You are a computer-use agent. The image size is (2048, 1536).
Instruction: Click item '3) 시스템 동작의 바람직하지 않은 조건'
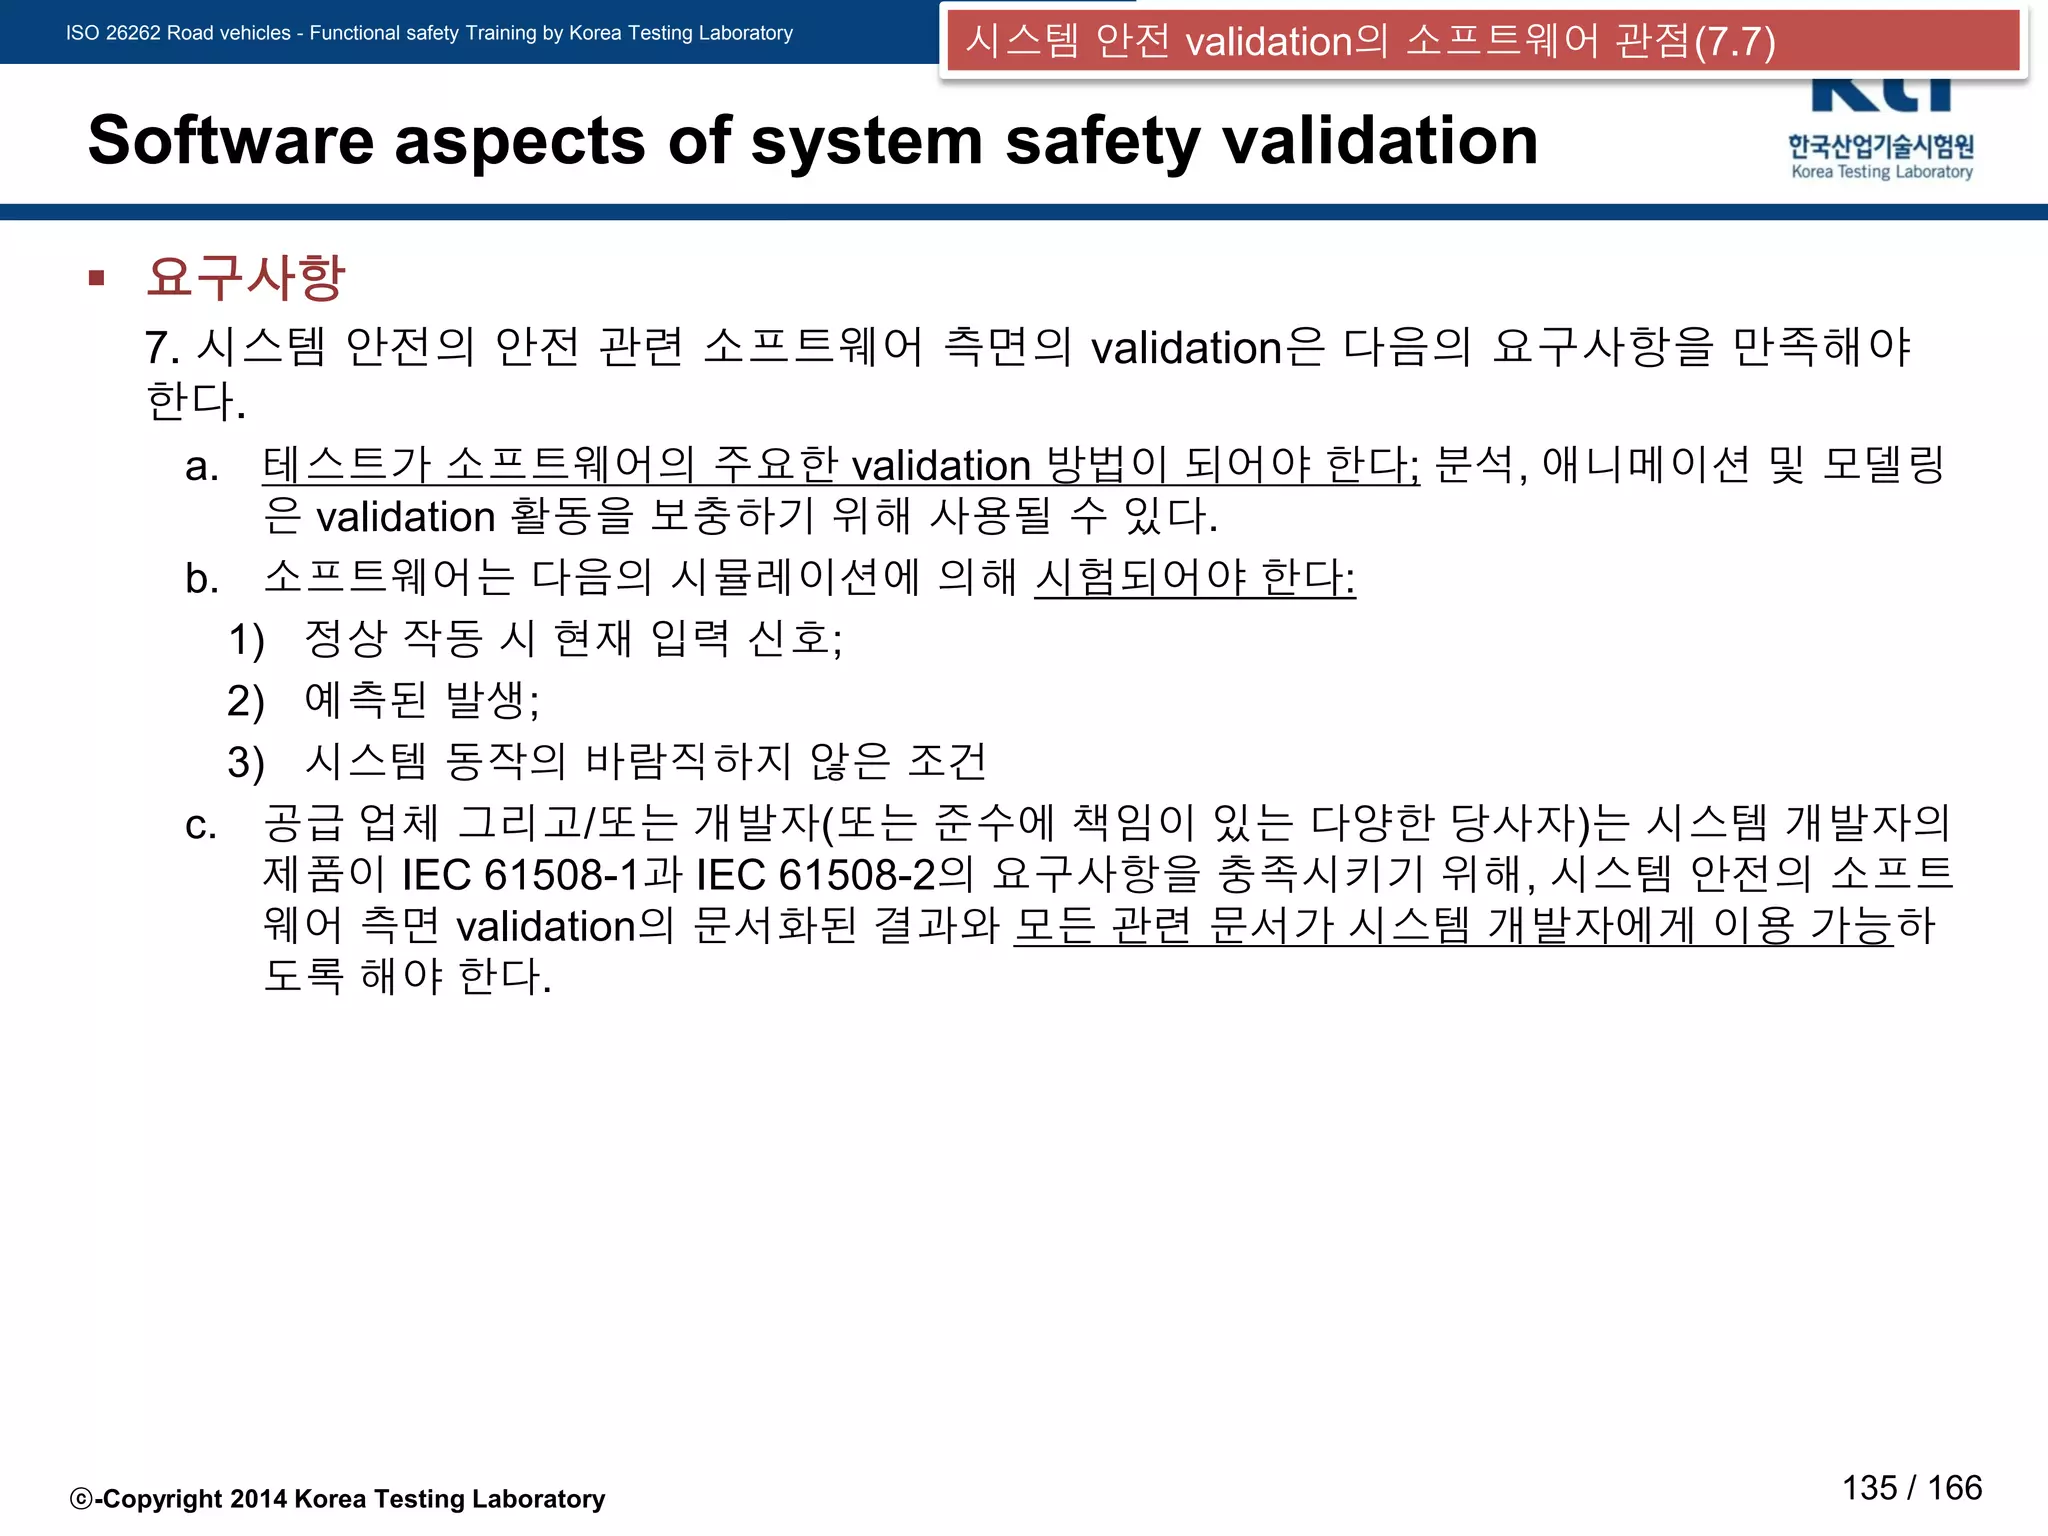coord(607,761)
